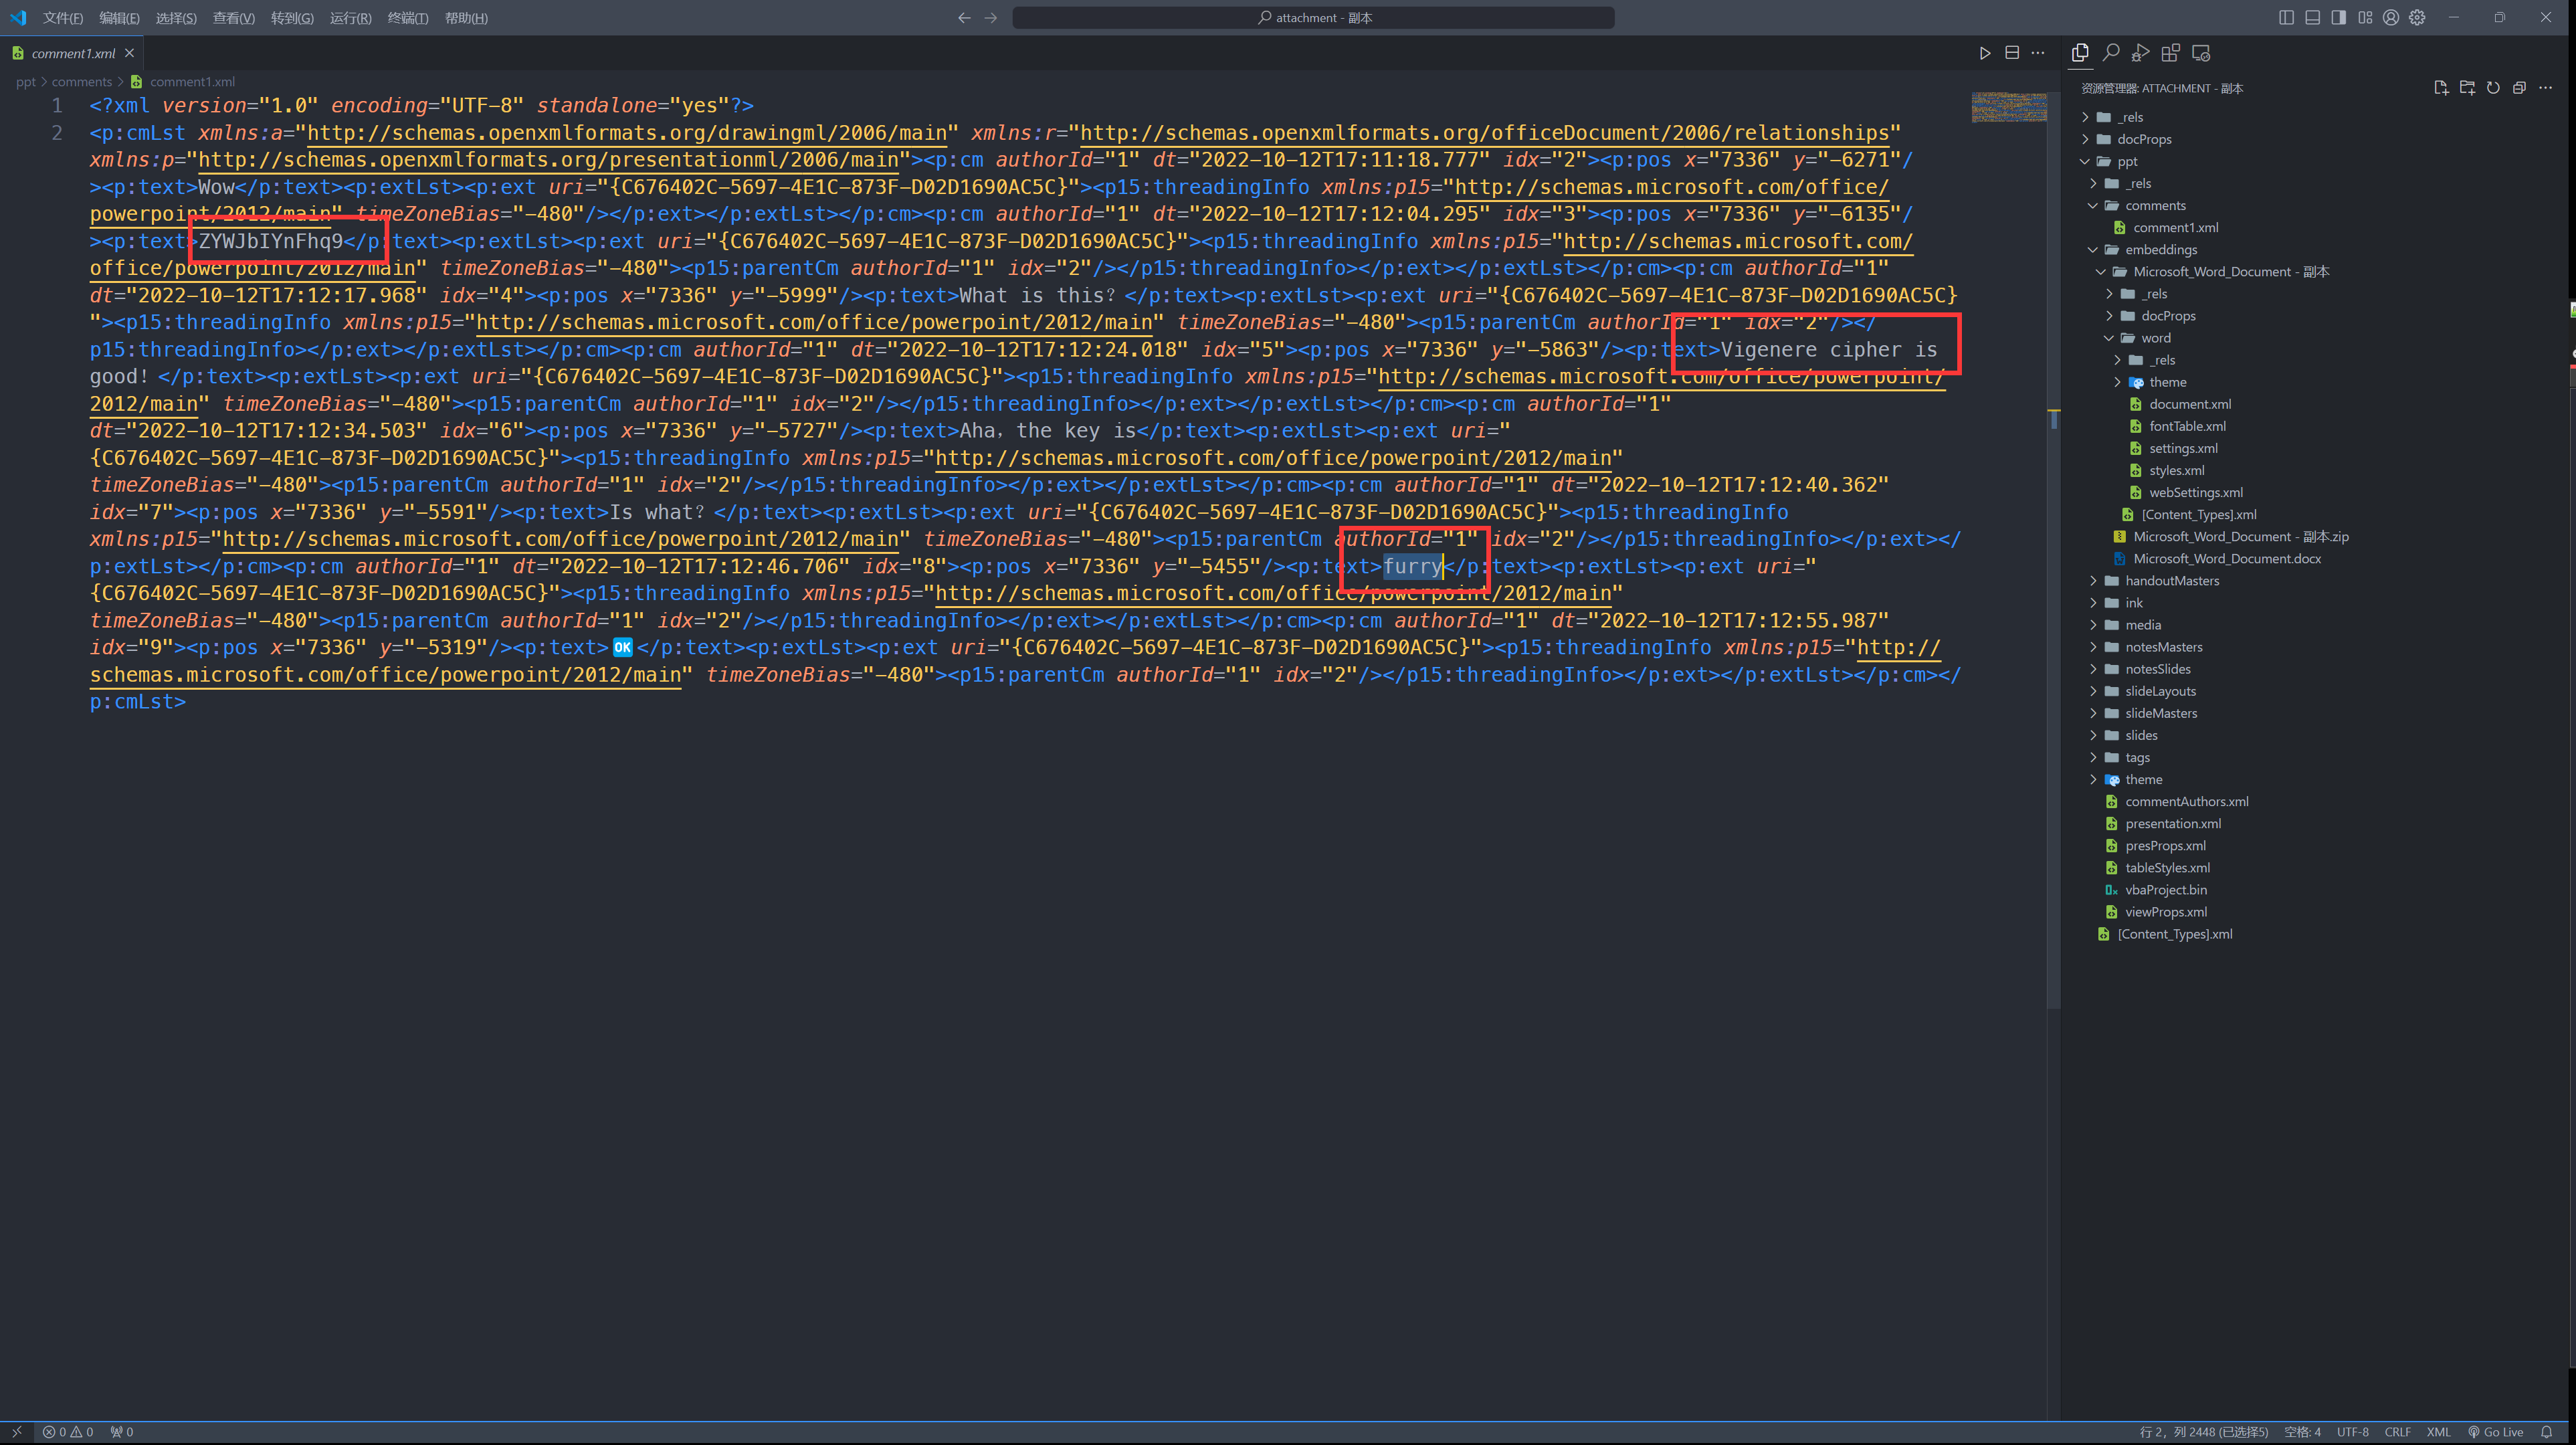The height and width of the screenshot is (1445, 2576).
Task: Open the Extensions view icon
Action: coord(2170,53)
